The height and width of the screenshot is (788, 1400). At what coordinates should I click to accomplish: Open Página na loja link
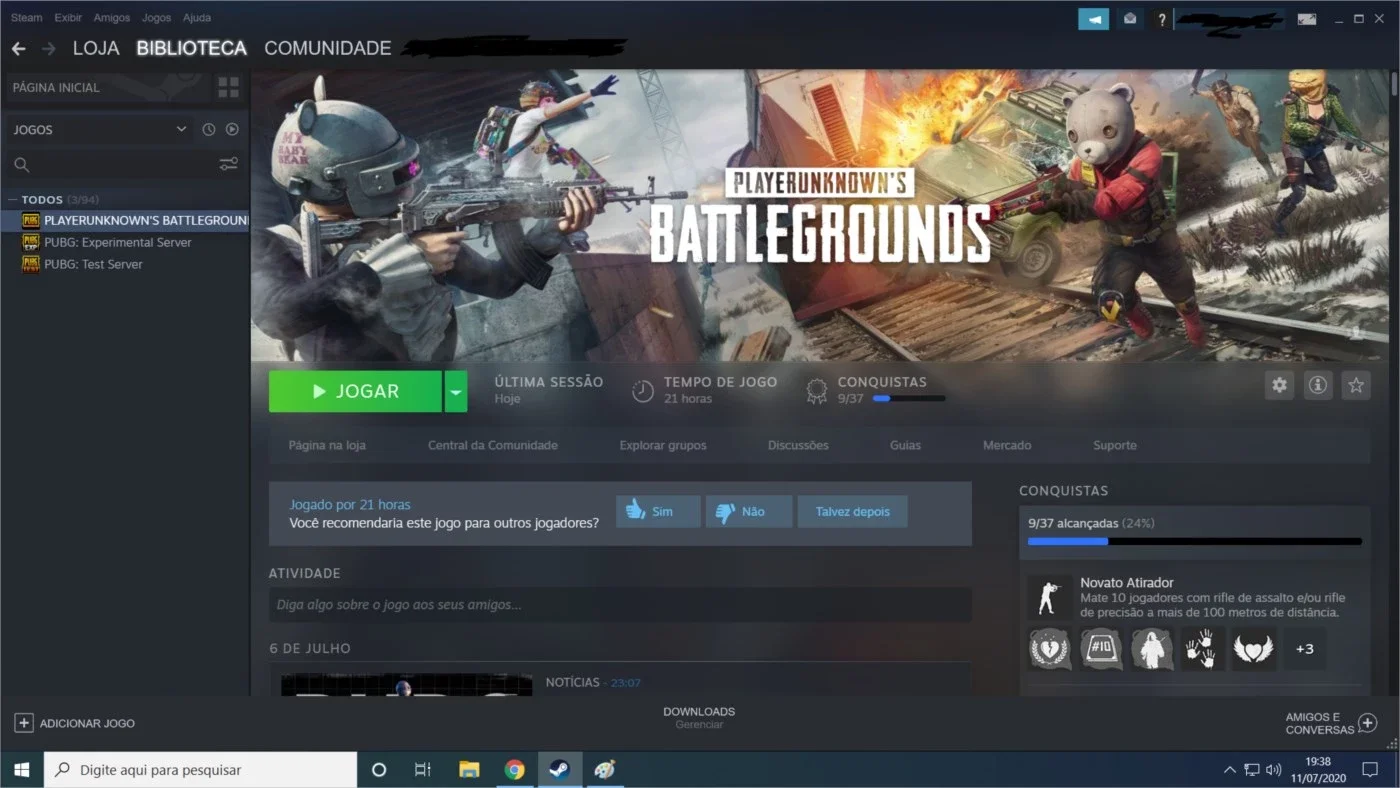pyautogui.click(x=327, y=445)
